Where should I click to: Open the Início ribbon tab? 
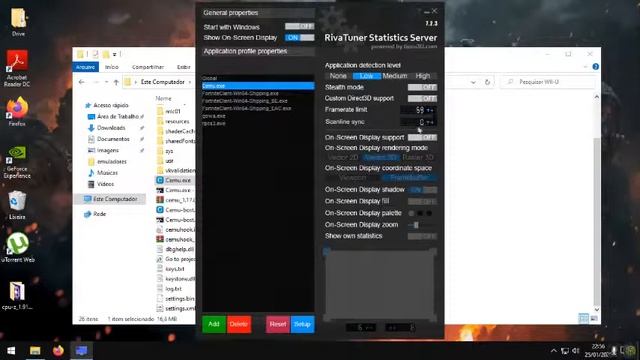(111, 67)
